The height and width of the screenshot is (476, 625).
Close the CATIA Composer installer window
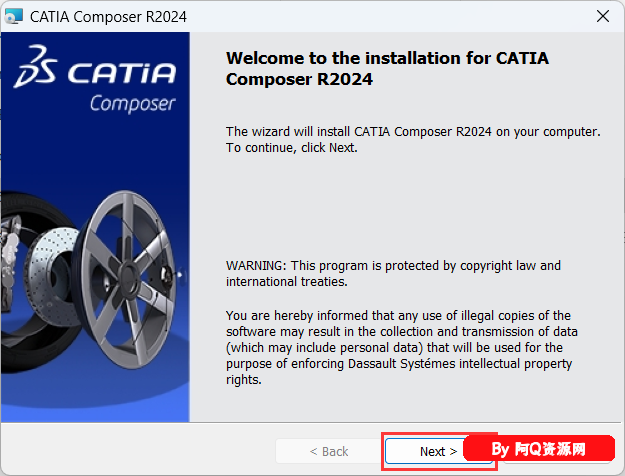[x=602, y=16]
